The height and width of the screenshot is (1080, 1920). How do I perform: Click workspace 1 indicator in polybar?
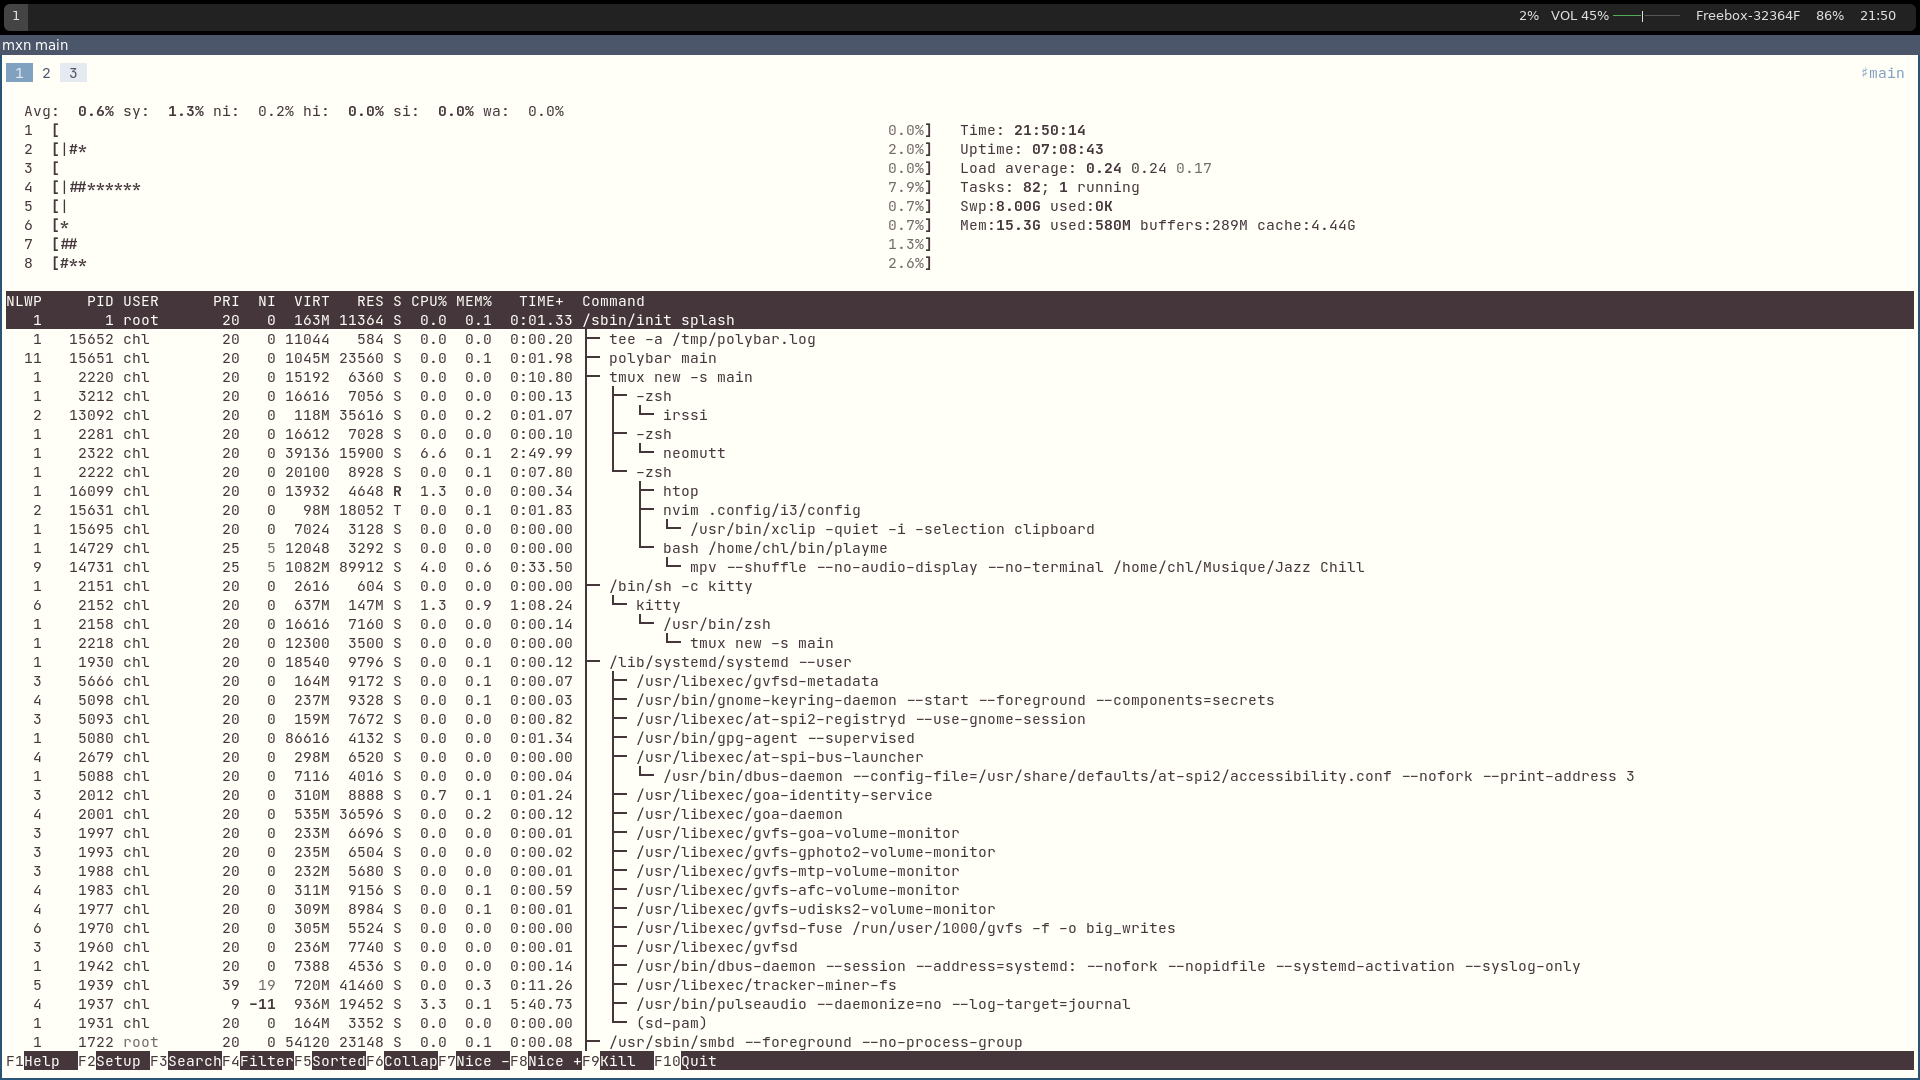(16, 16)
